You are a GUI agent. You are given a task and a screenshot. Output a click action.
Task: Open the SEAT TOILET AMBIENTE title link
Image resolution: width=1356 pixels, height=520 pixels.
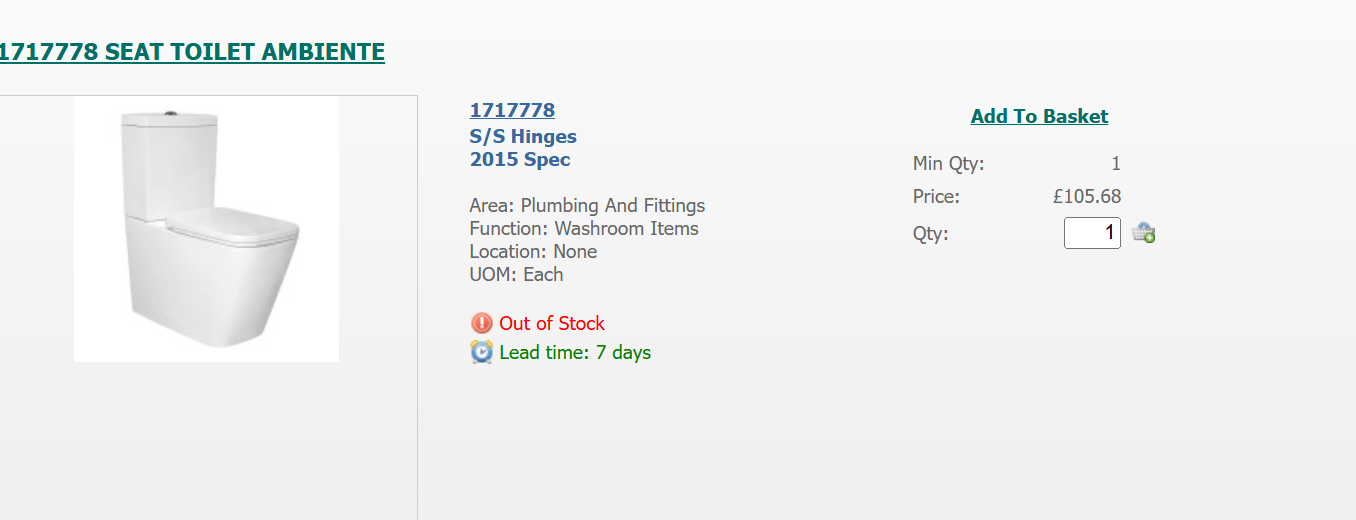(x=192, y=52)
